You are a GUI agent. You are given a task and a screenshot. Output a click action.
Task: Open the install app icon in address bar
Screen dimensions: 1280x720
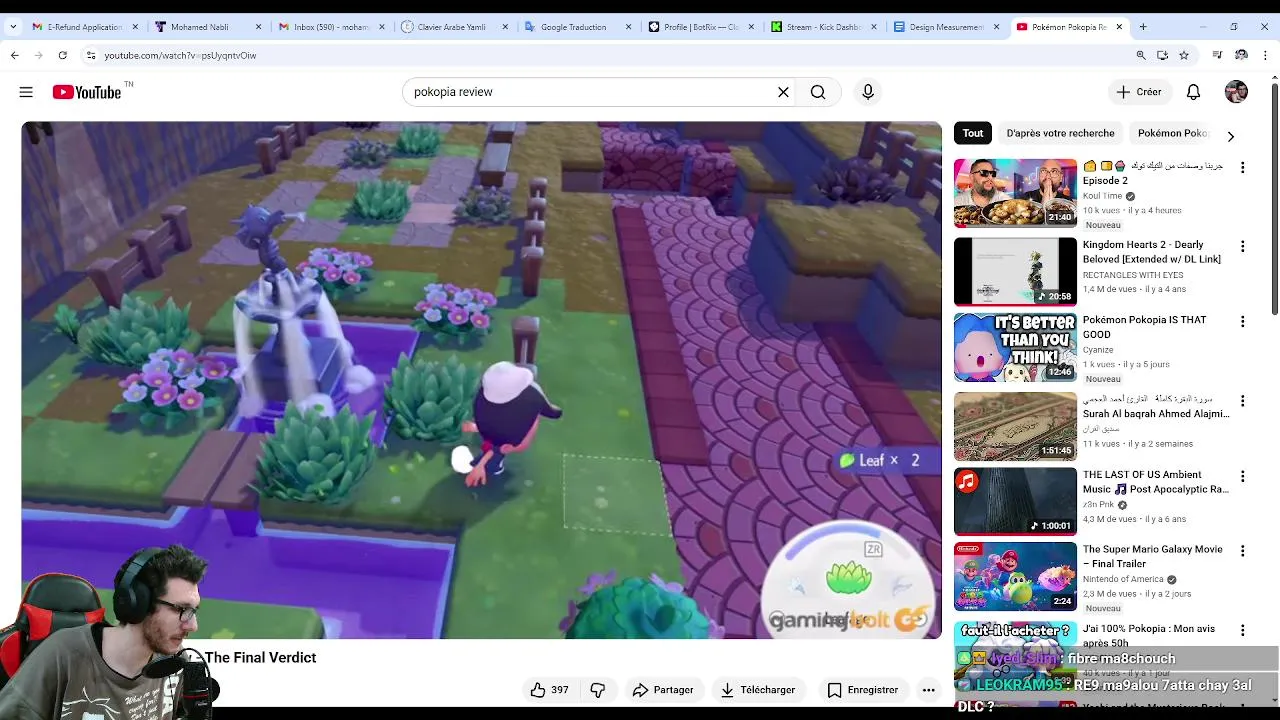(x=1162, y=55)
